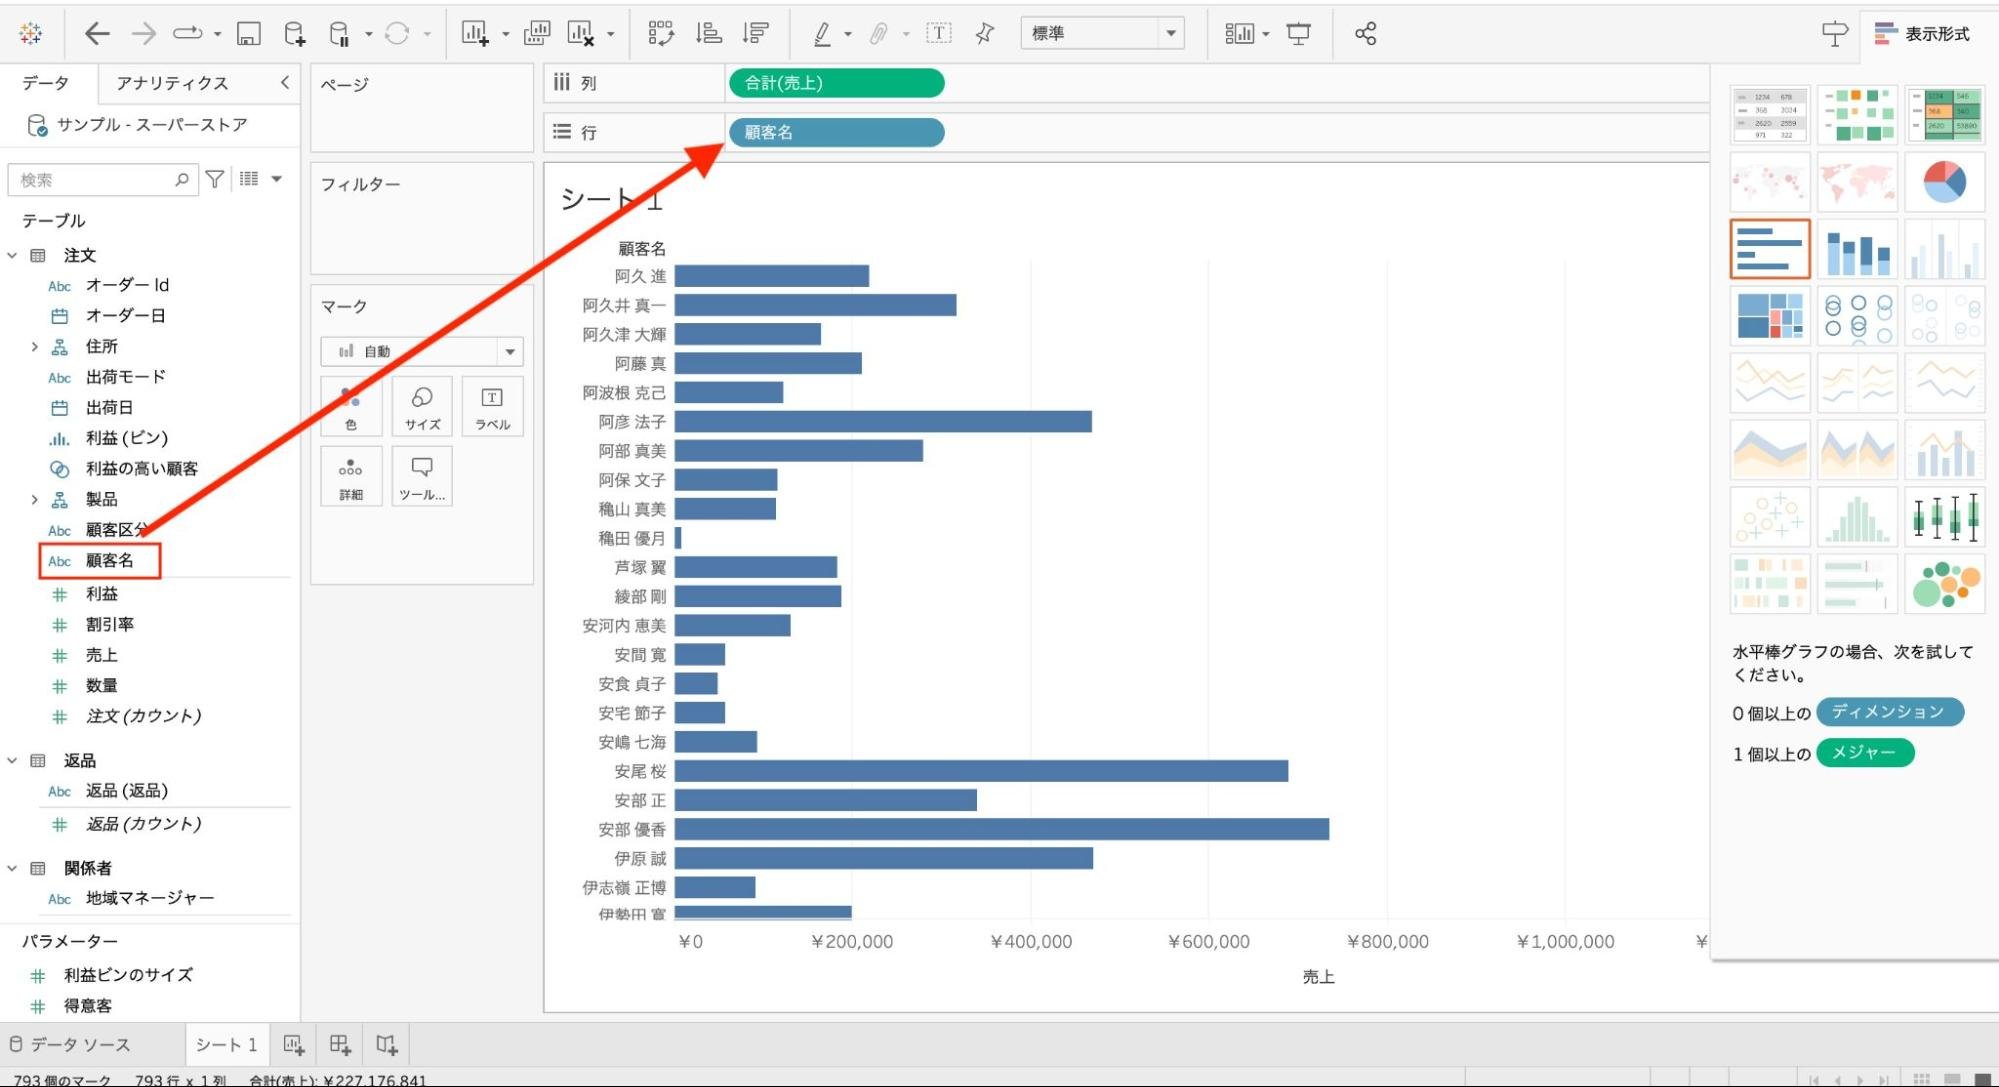Click the 色 color mark button
The image size is (1999, 1087).
tap(351, 406)
